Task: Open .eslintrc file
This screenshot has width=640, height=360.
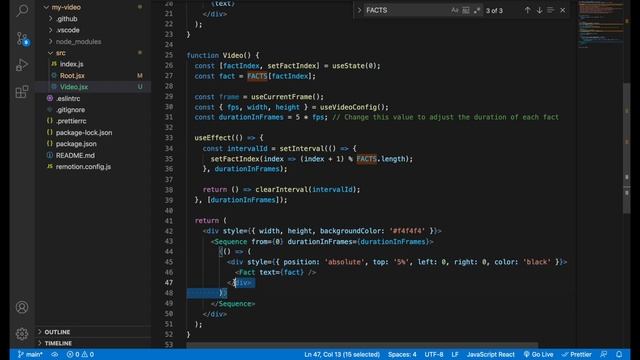Action: (x=68, y=98)
